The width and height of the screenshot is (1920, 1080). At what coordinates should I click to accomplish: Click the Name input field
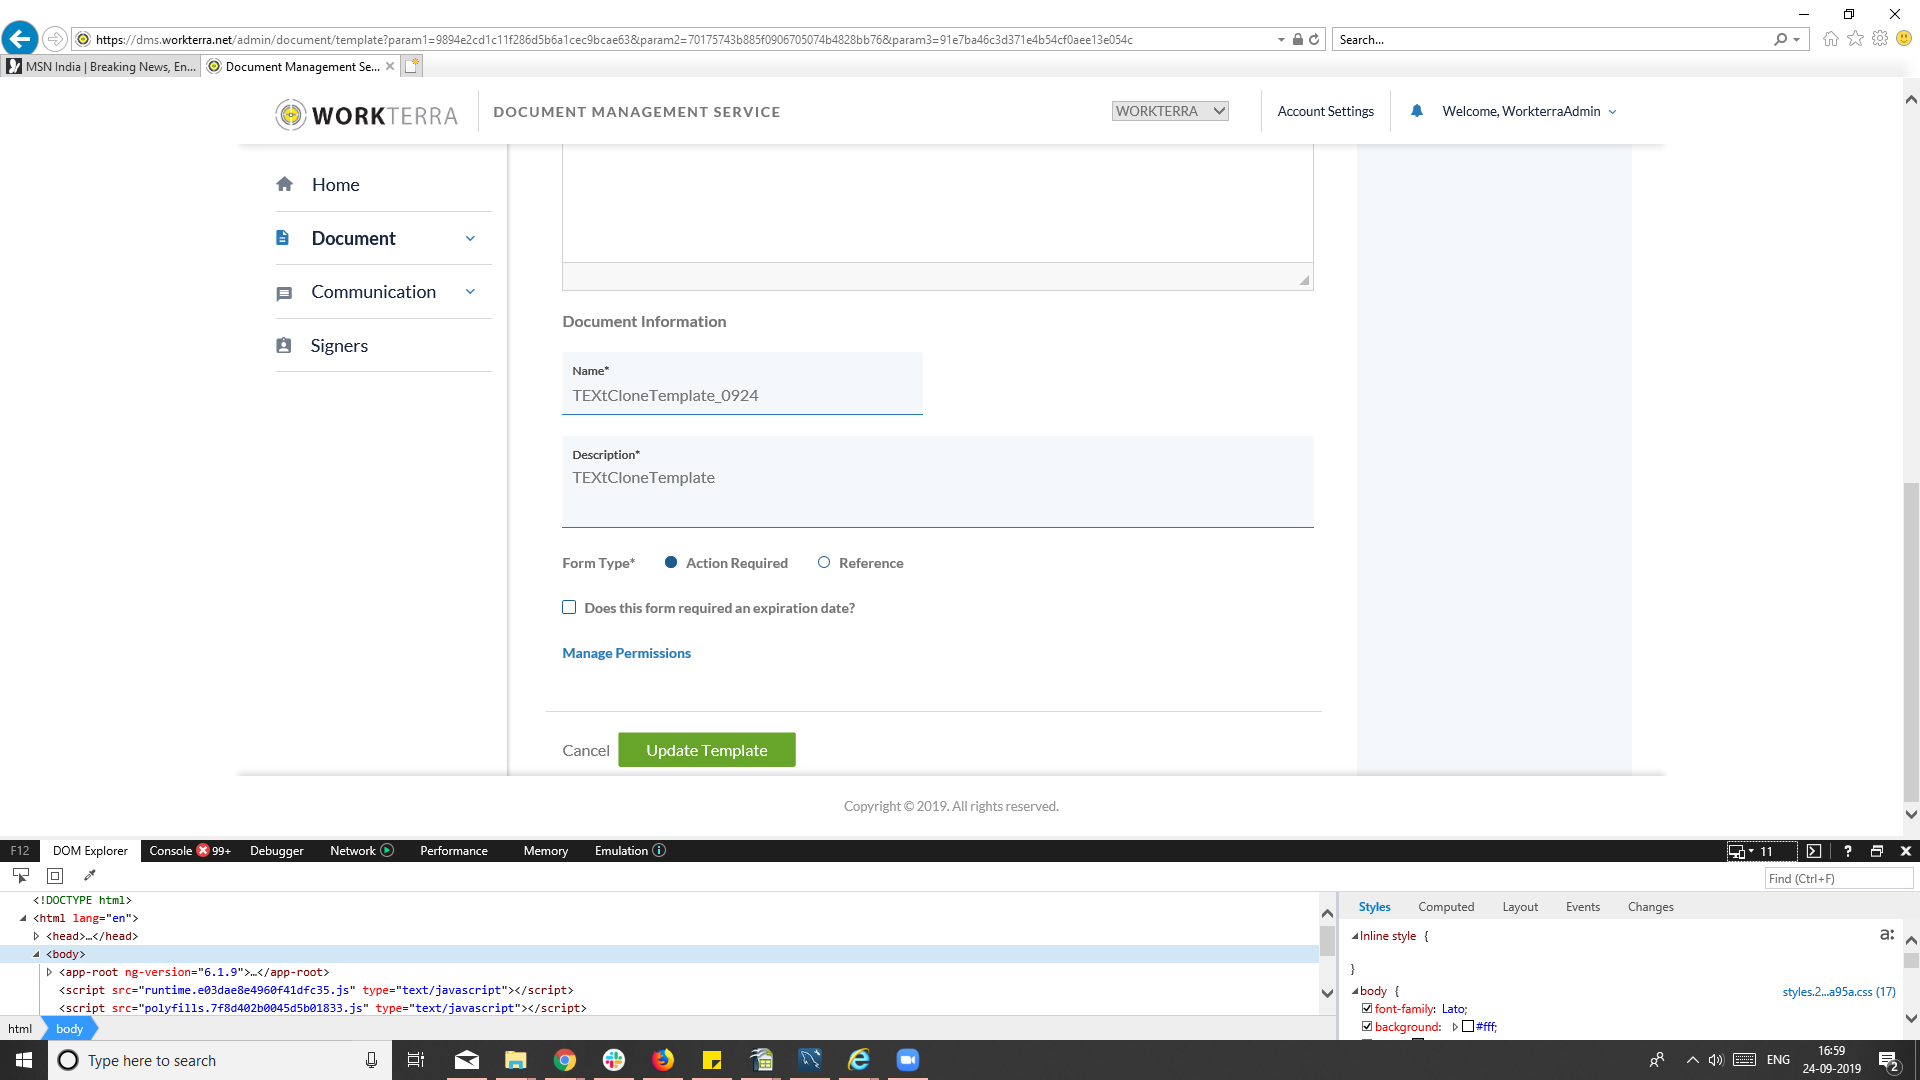coord(742,395)
